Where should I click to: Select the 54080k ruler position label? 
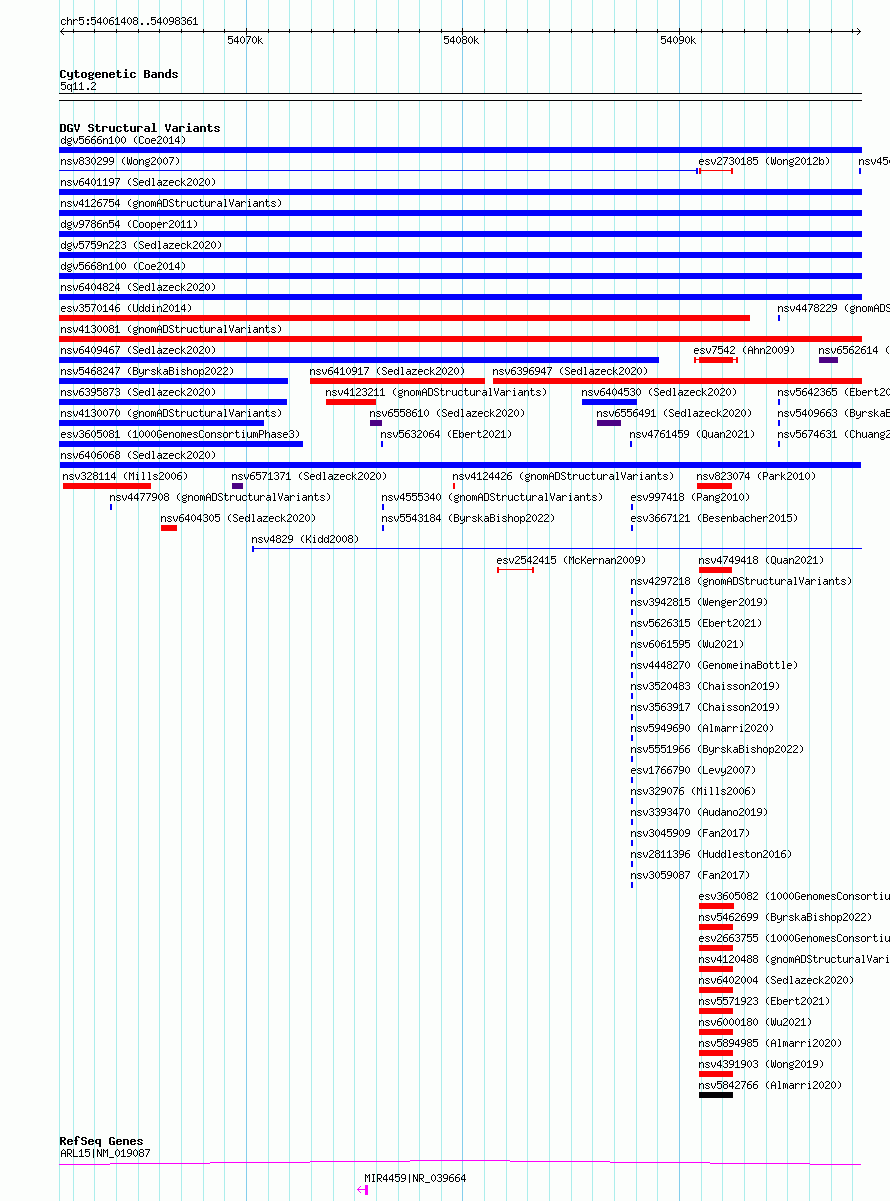pos(461,40)
